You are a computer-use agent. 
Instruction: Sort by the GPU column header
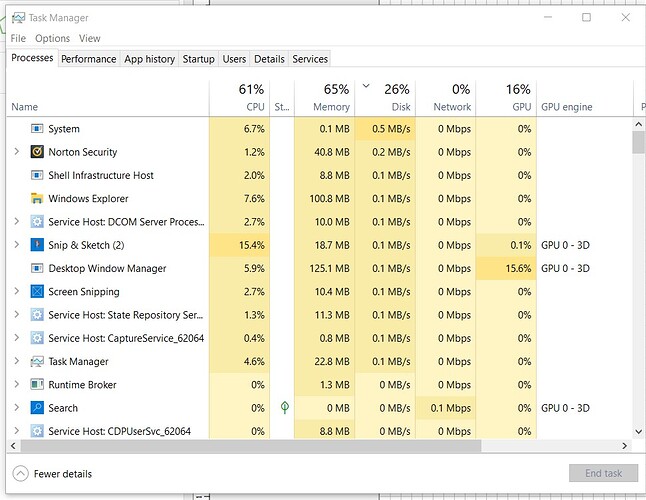pos(506,99)
